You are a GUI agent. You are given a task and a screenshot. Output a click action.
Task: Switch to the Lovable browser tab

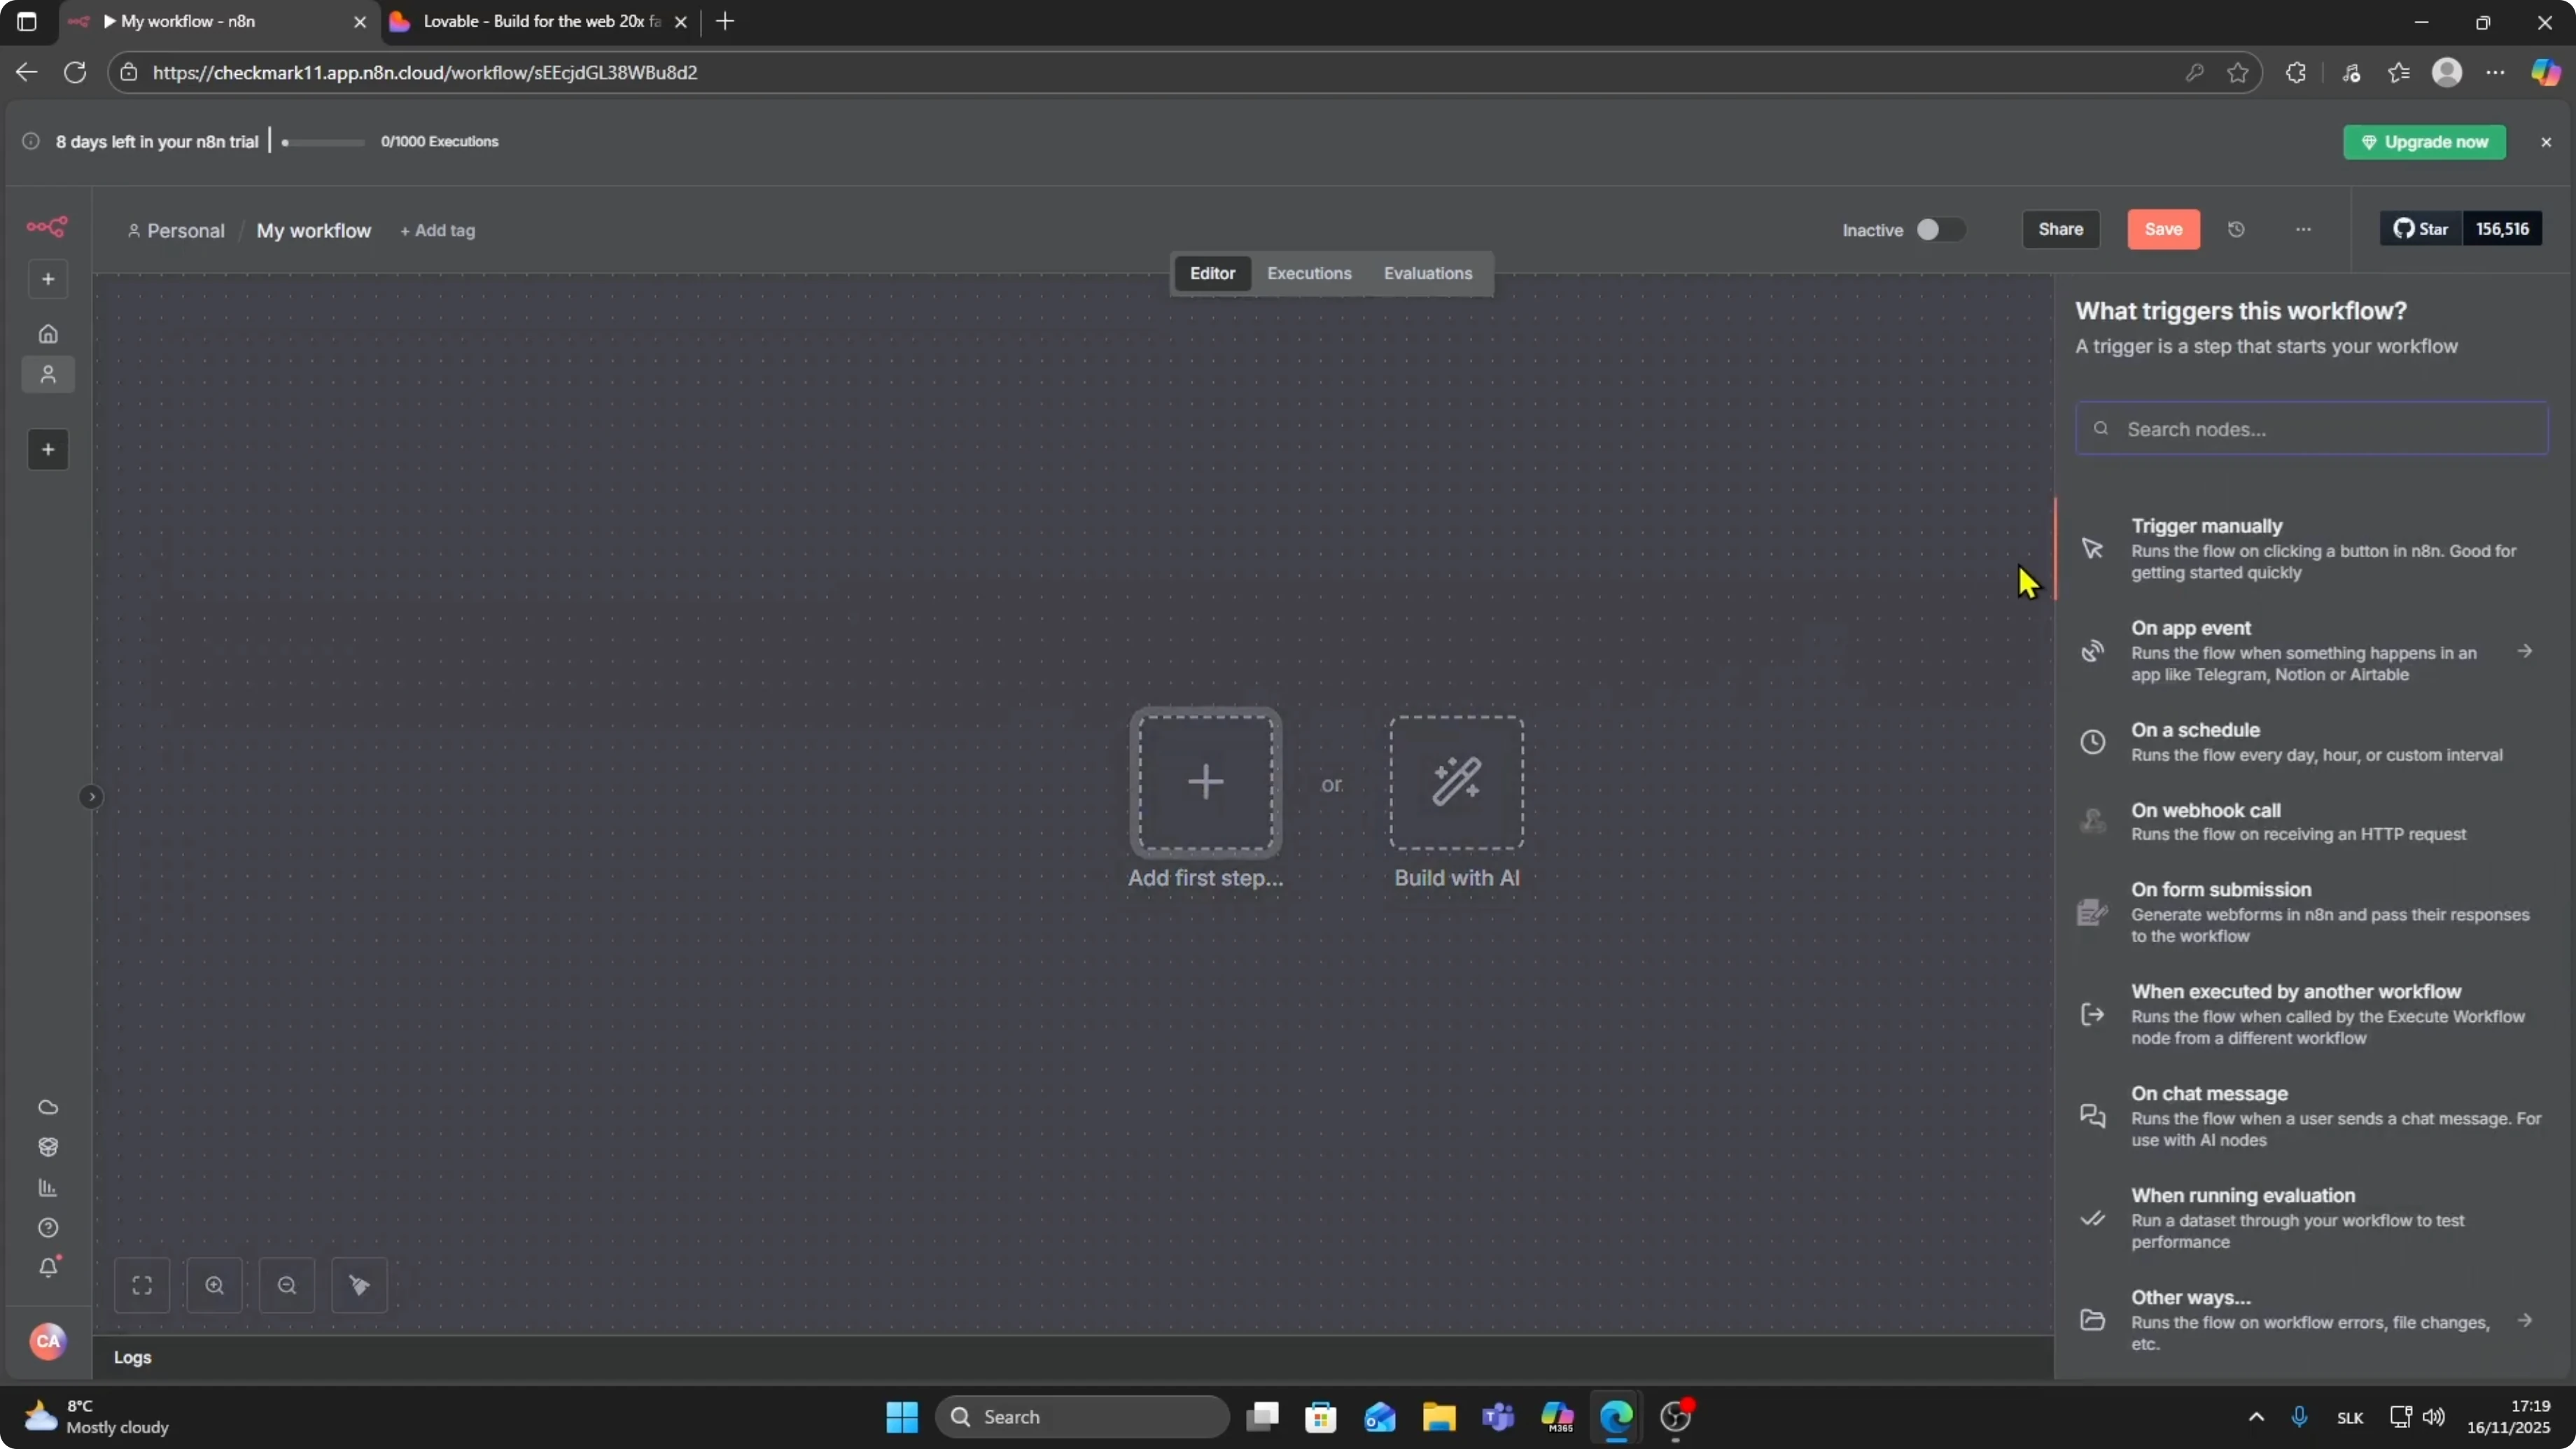pos(540,22)
